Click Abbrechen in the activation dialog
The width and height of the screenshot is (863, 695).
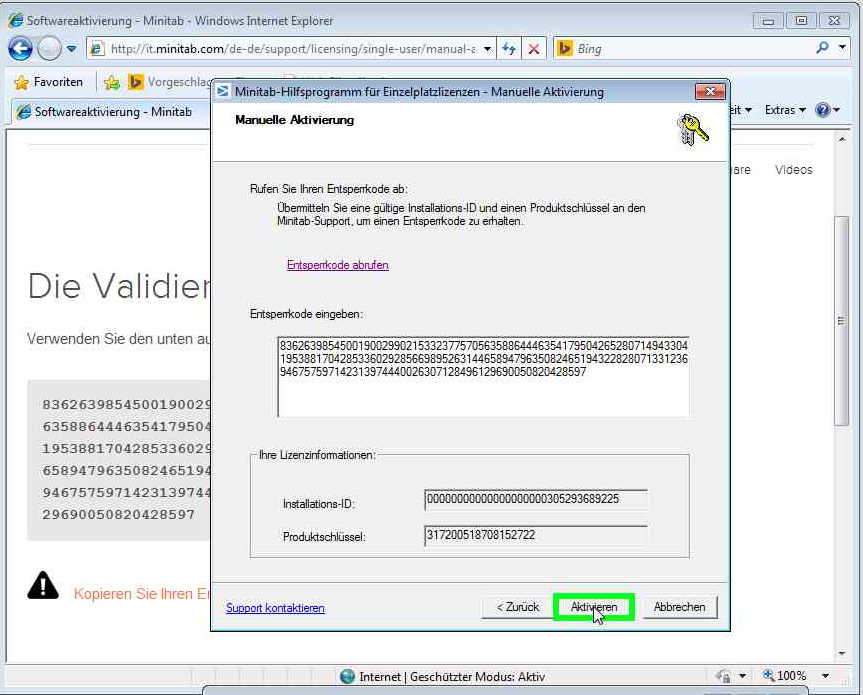tap(680, 607)
